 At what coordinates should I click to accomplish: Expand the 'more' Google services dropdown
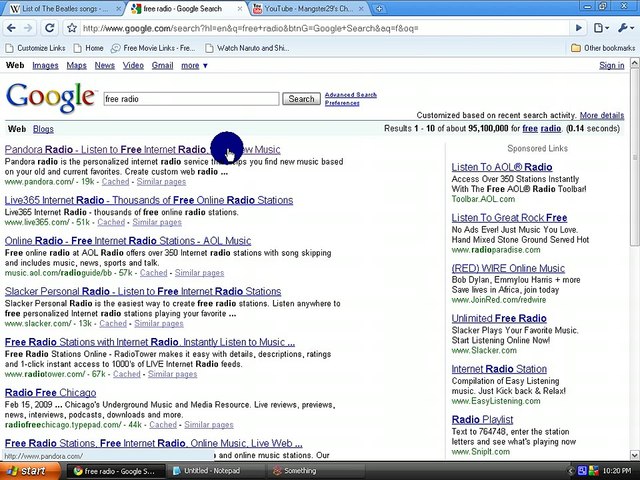click(194, 65)
